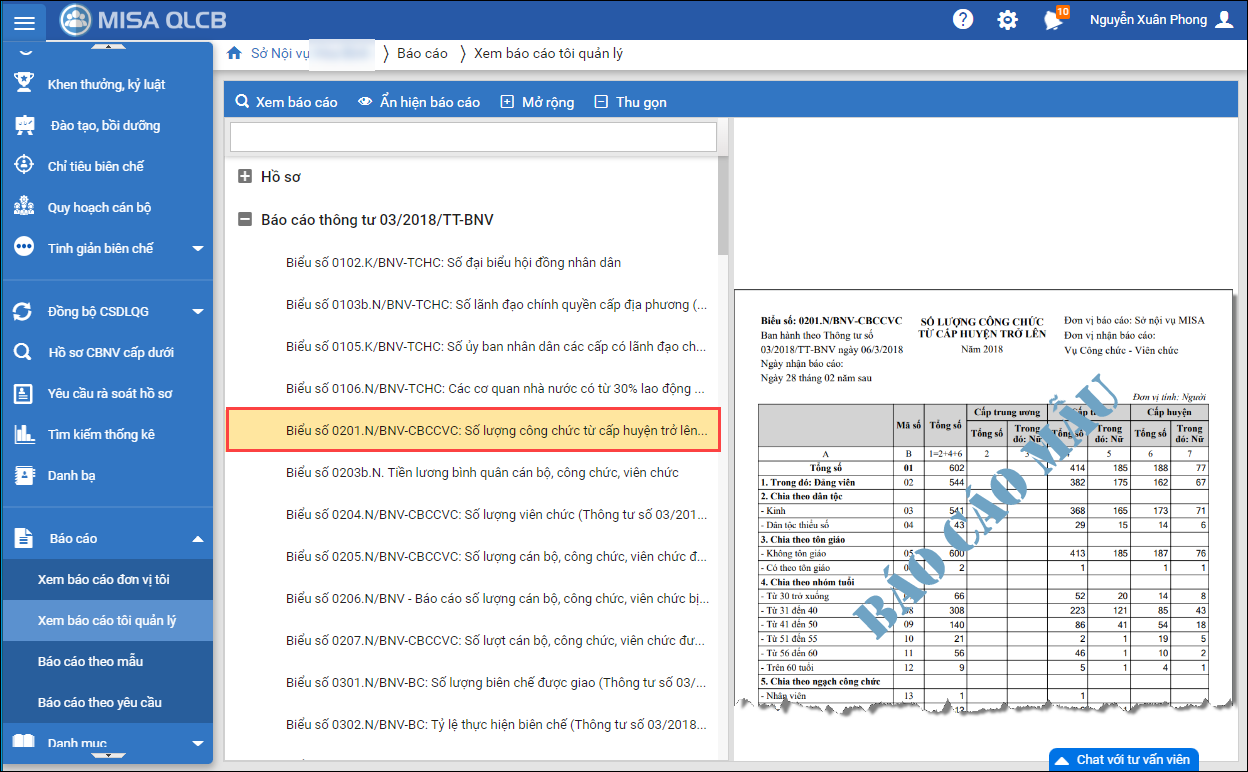Open the settings gear icon
Screen dimensions: 1248x772
coord(1007,20)
